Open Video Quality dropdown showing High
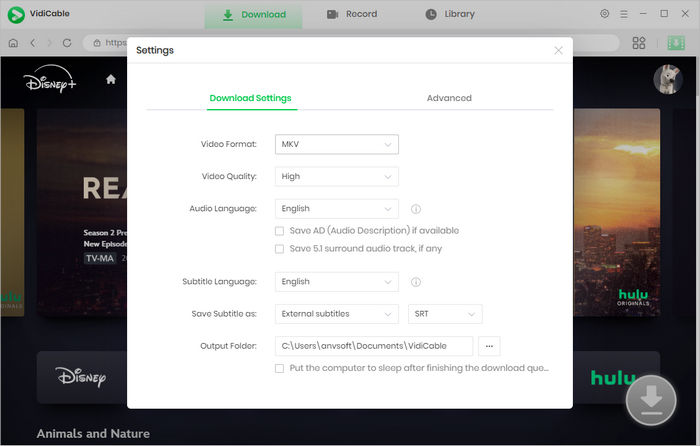This screenshot has height=446, width=700. [x=337, y=176]
